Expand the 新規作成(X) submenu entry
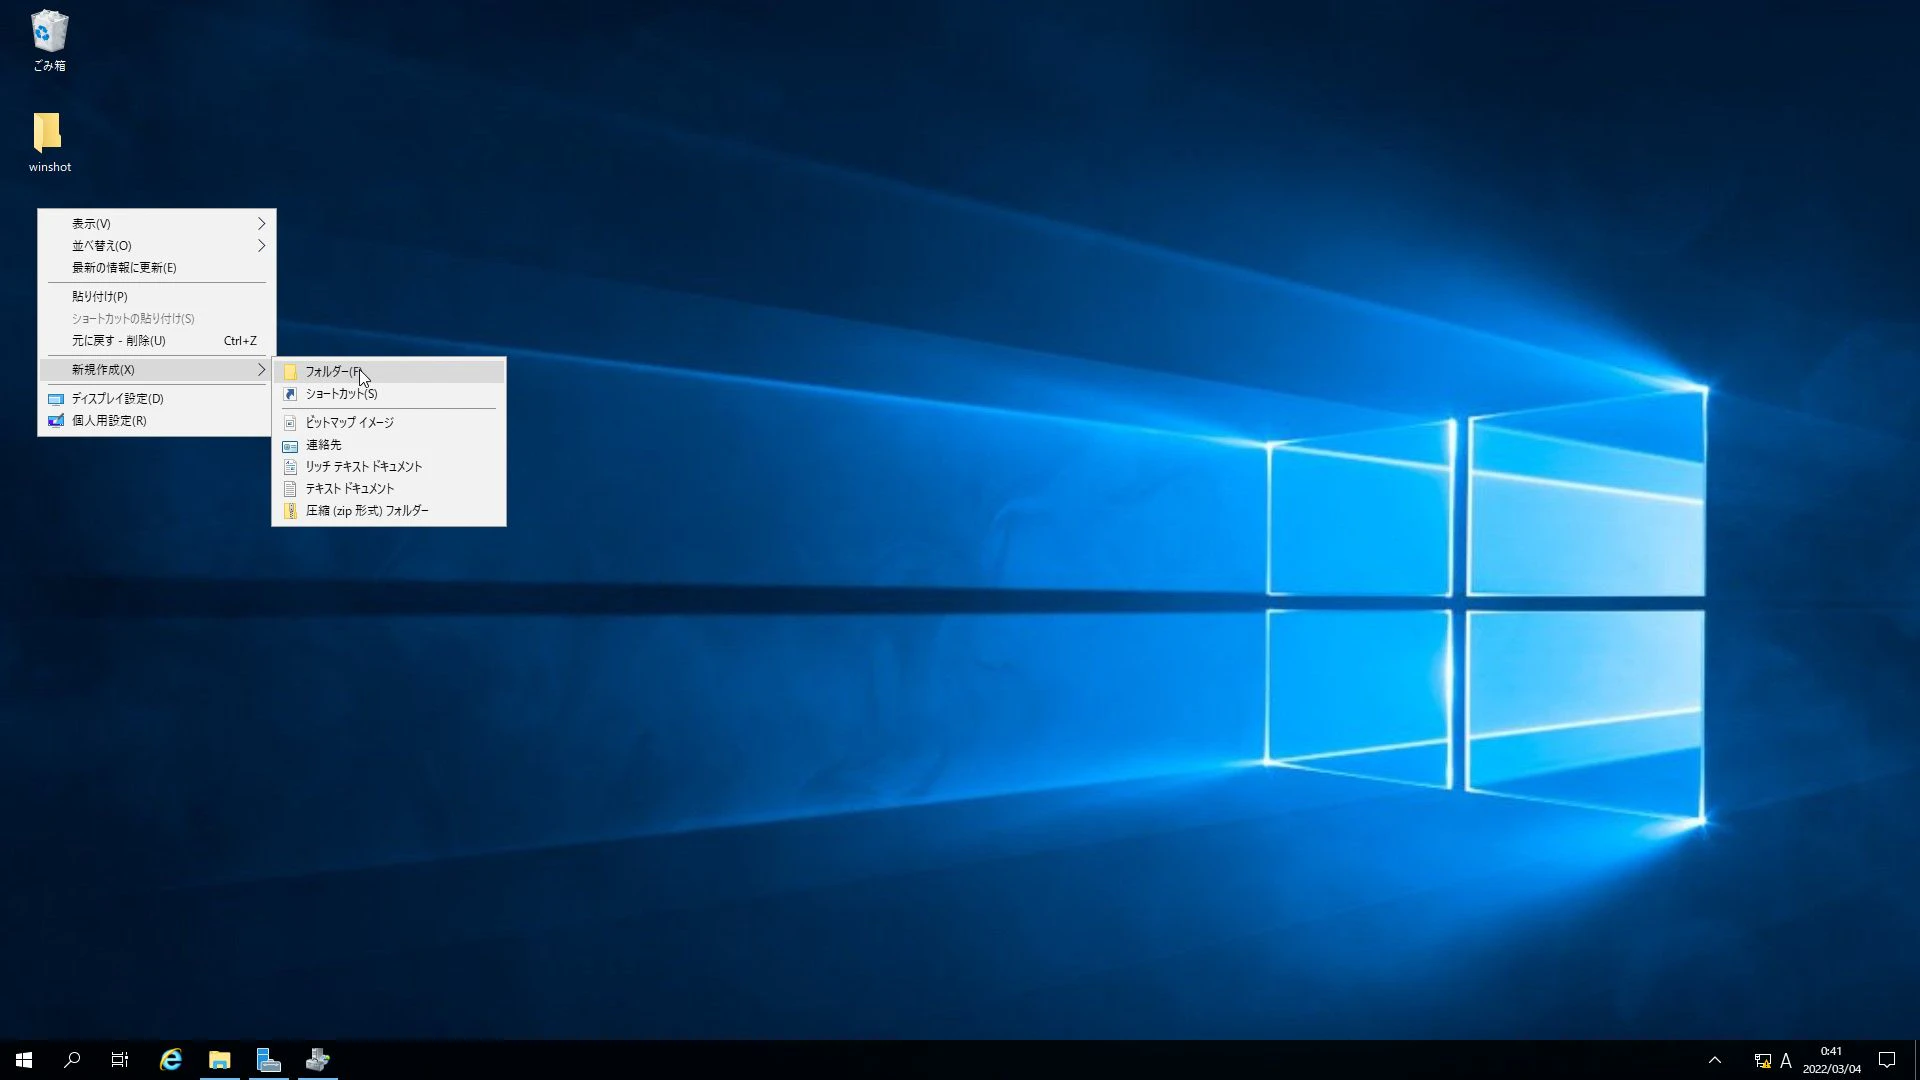The height and width of the screenshot is (1080, 1920). click(157, 370)
